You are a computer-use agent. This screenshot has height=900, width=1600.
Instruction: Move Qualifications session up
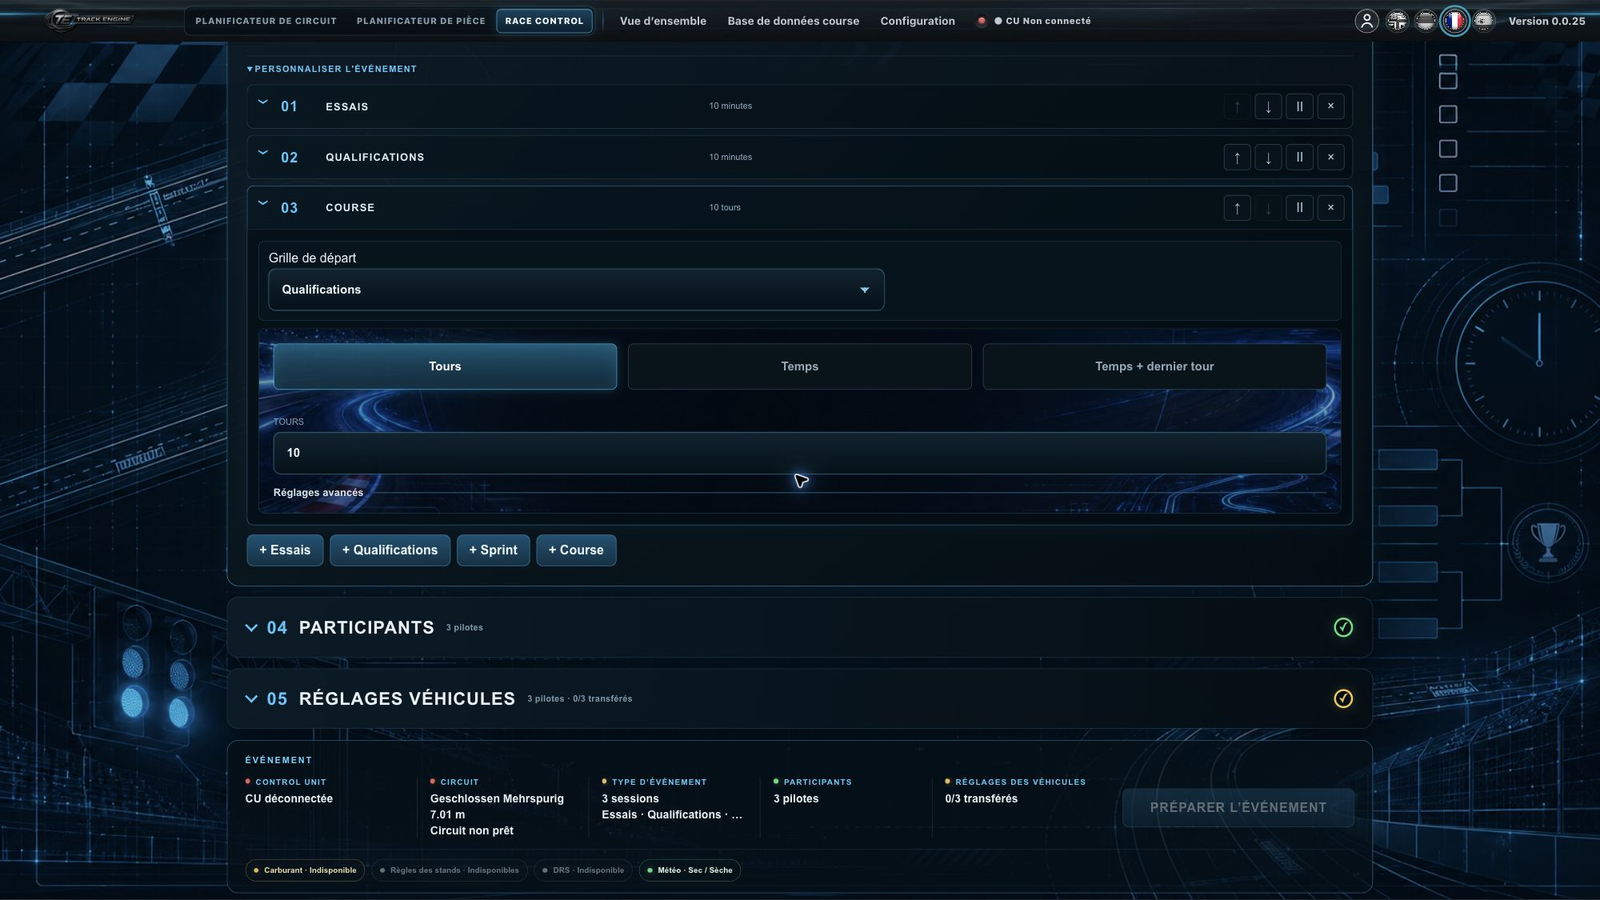click(1237, 157)
